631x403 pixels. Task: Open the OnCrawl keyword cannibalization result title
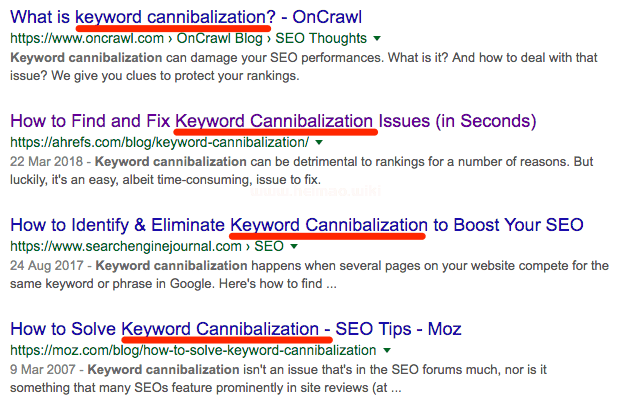[x=186, y=17]
